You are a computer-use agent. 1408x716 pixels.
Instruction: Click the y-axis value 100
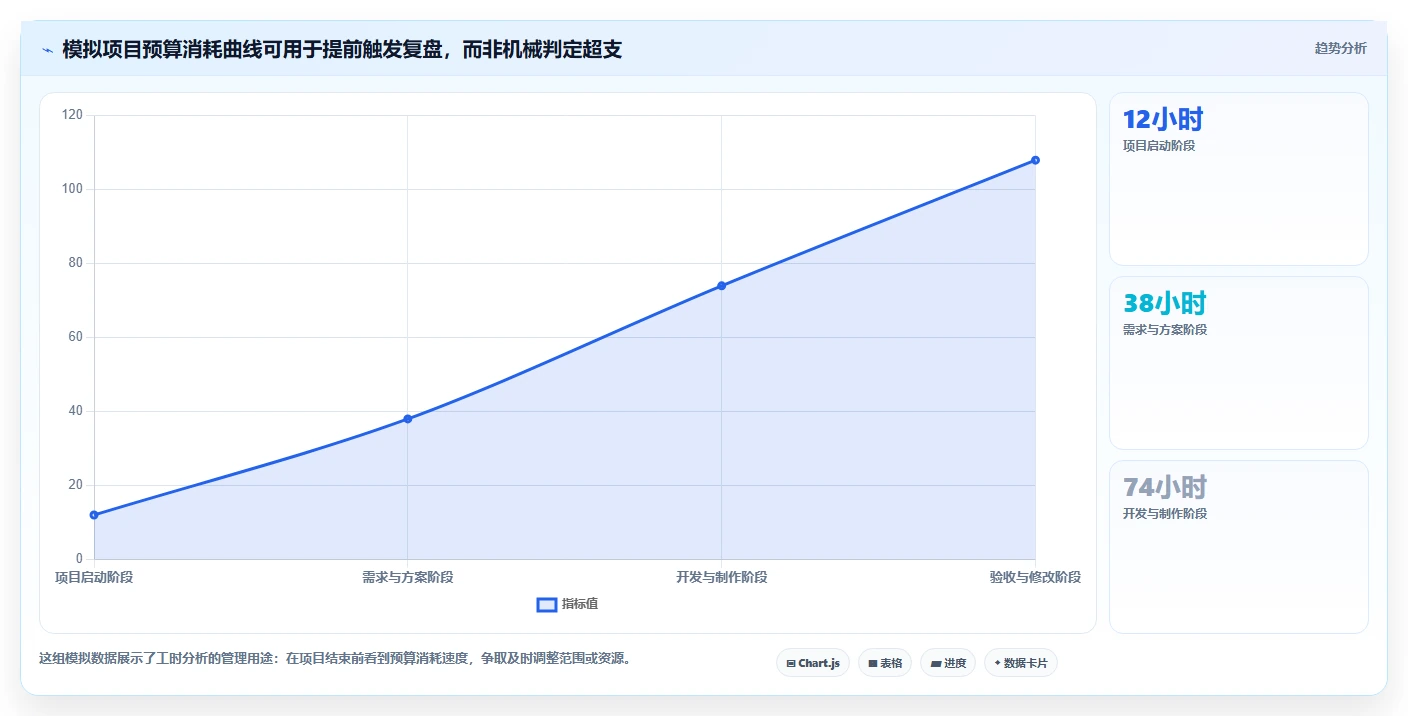[72, 189]
